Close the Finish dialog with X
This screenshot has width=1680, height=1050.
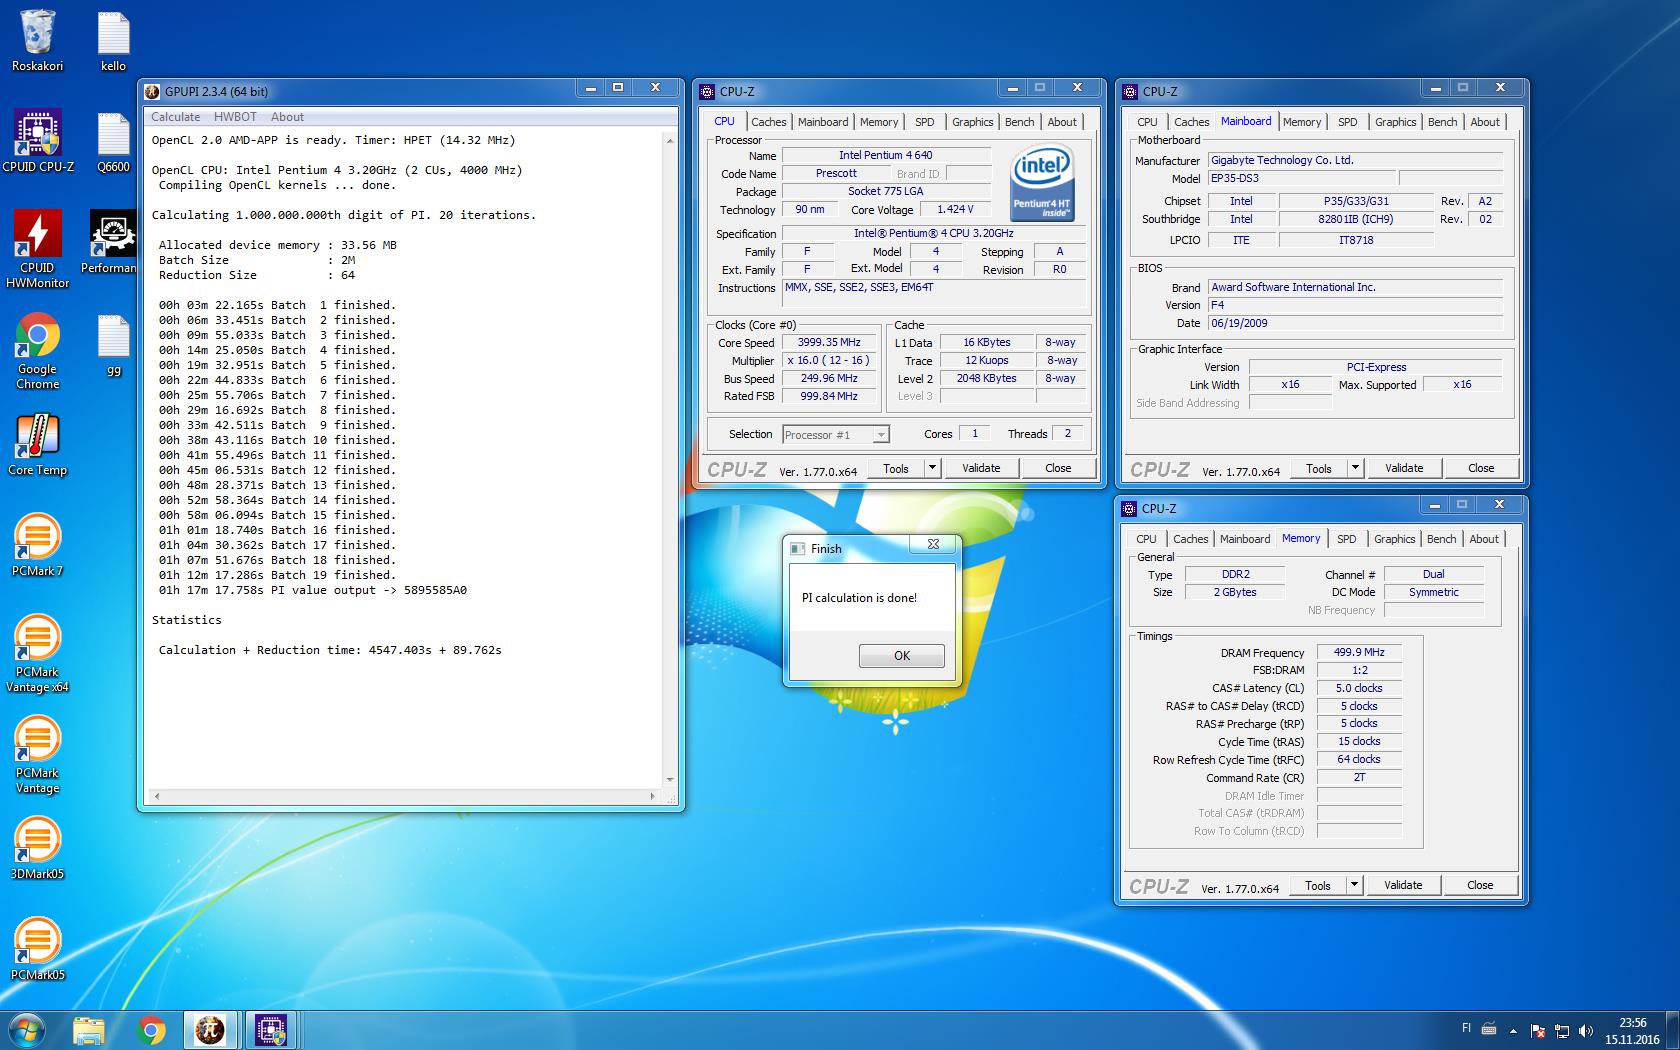click(x=933, y=544)
